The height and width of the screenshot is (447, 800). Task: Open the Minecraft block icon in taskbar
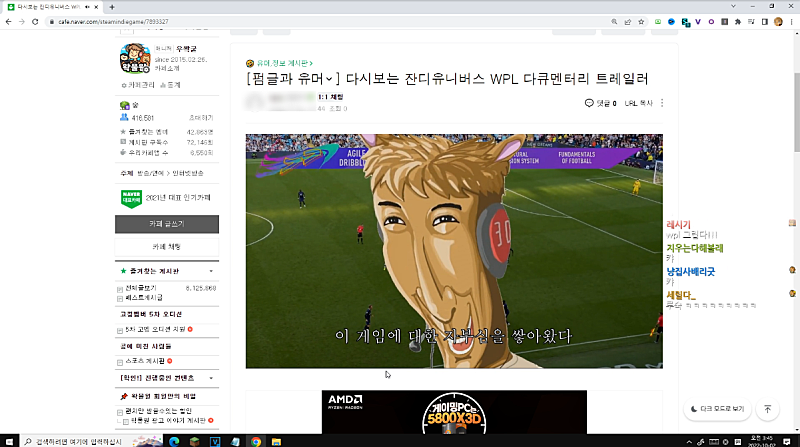(x=194, y=441)
